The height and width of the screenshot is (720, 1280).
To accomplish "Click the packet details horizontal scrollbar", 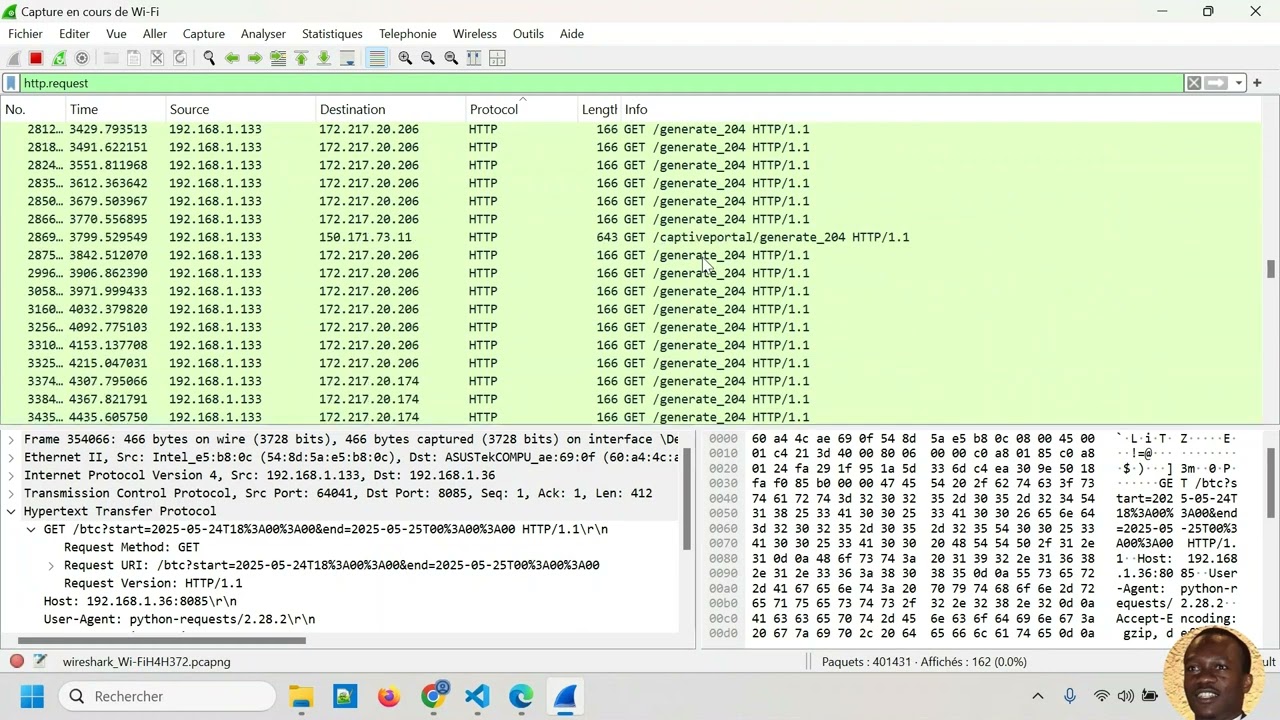I will (161, 640).
